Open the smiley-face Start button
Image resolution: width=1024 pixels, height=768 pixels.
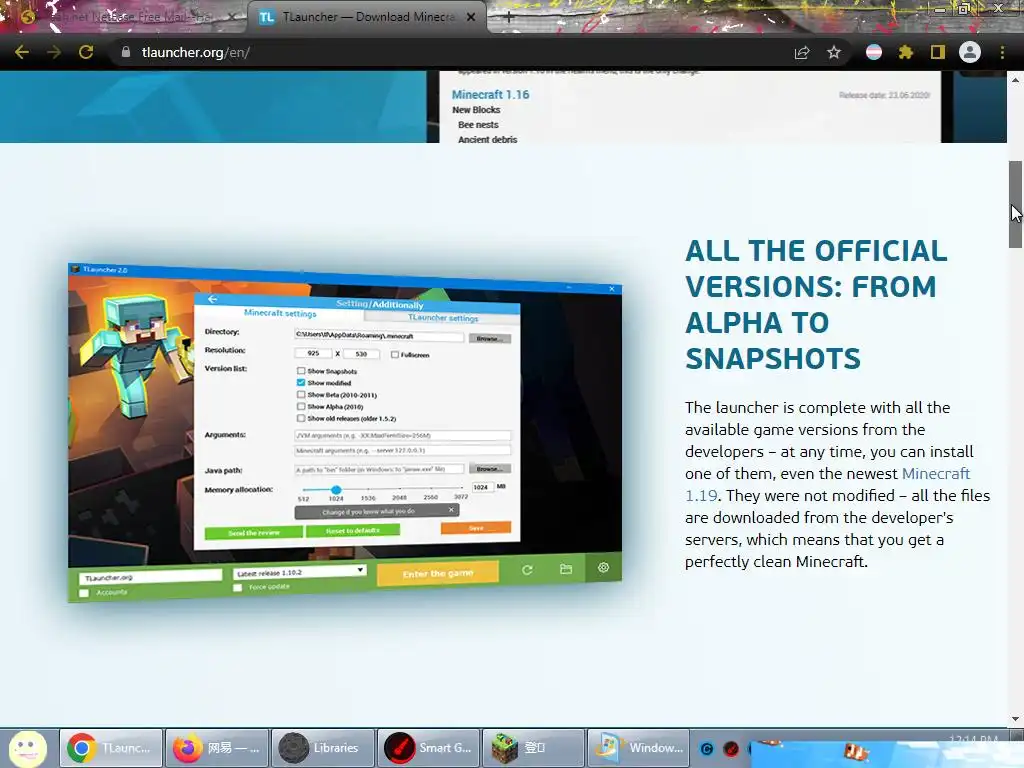28,748
